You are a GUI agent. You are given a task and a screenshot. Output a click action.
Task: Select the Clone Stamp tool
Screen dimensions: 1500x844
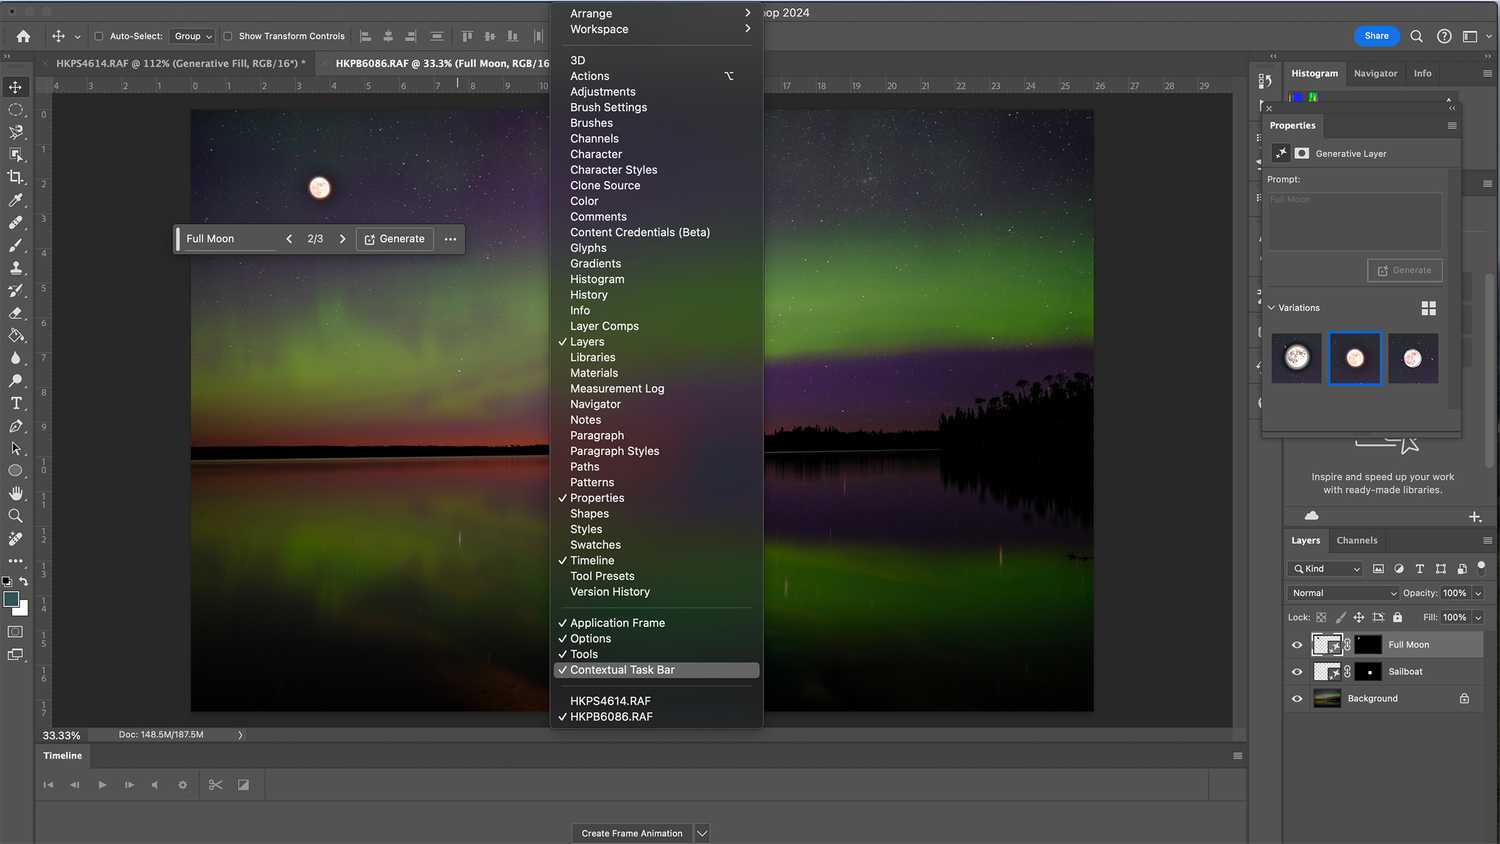[15, 267]
